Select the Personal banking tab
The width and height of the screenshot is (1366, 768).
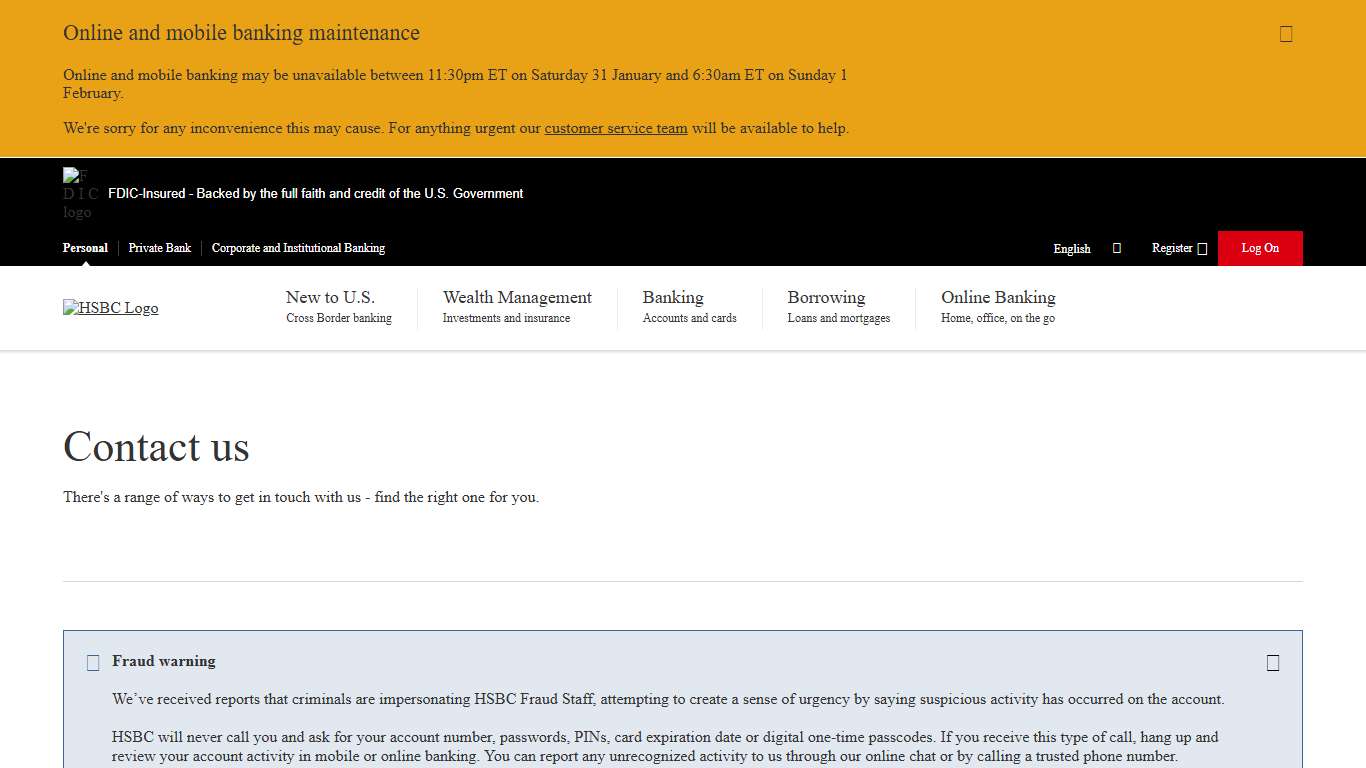[x=85, y=248]
